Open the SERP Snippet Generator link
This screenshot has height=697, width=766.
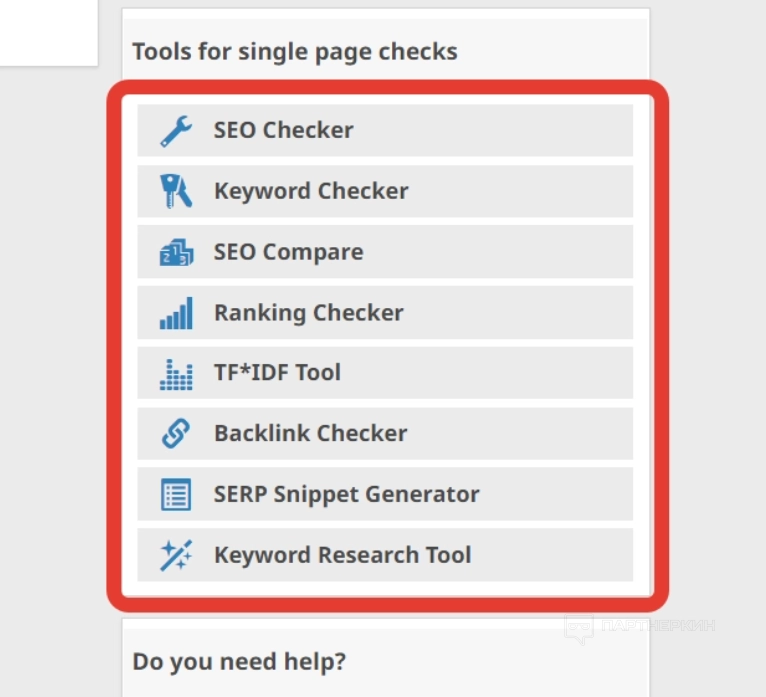tap(346, 494)
